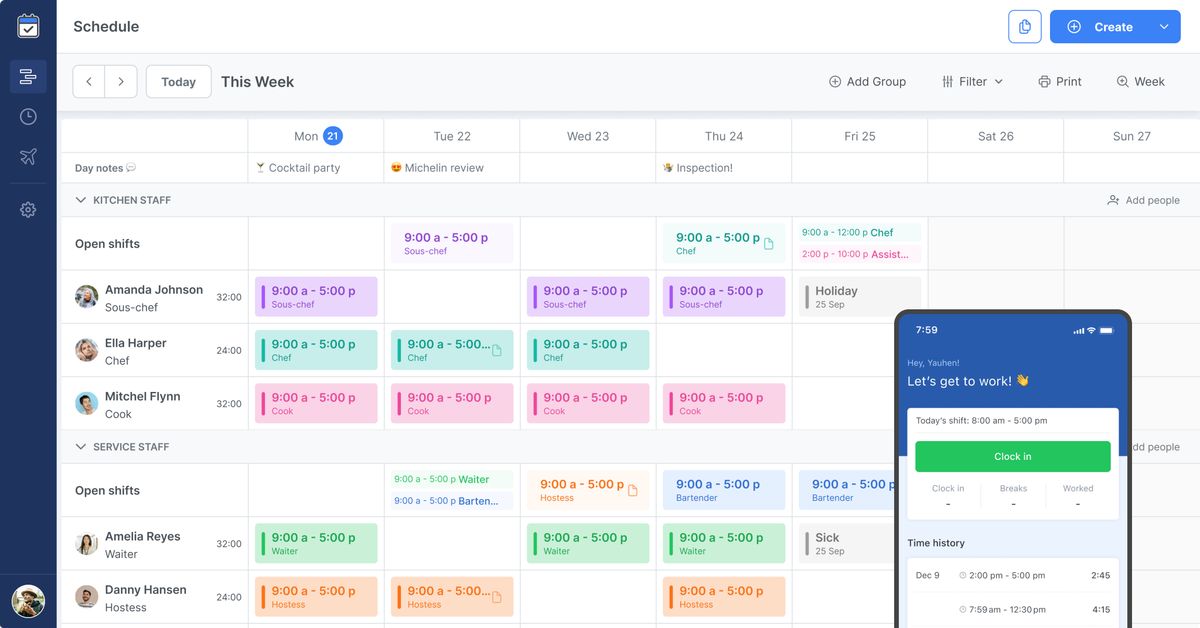Open the Filter dropdown
Viewport: 1200px width, 628px height.
click(x=972, y=82)
